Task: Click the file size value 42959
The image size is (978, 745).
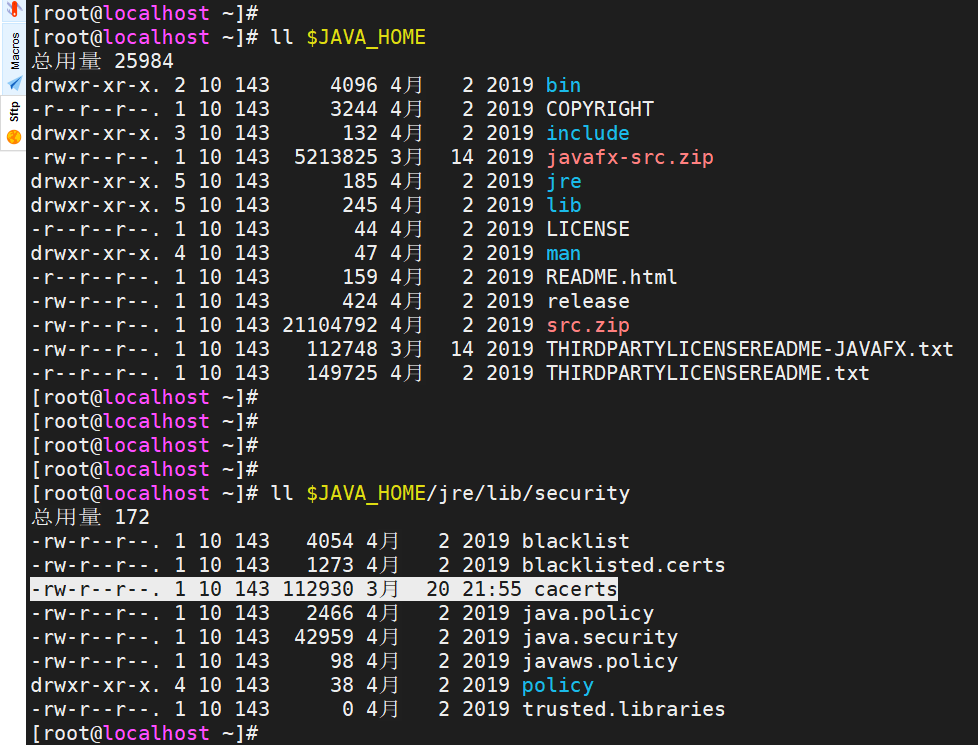Action: point(324,637)
